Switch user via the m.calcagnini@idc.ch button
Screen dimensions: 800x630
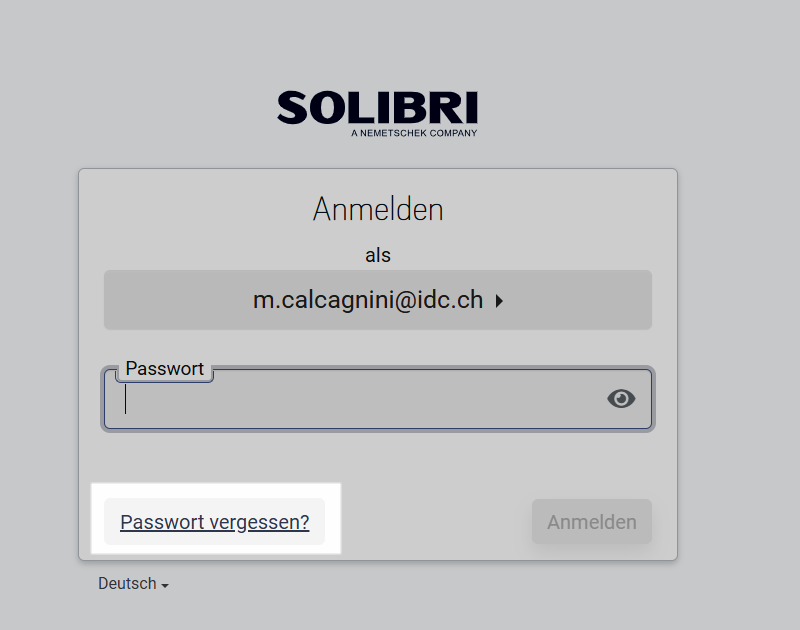[x=378, y=300]
